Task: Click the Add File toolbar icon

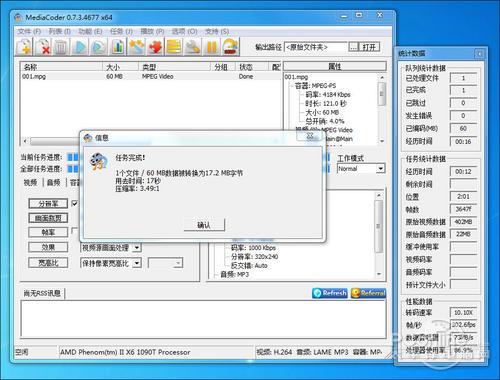Action: tap(24, 47)
